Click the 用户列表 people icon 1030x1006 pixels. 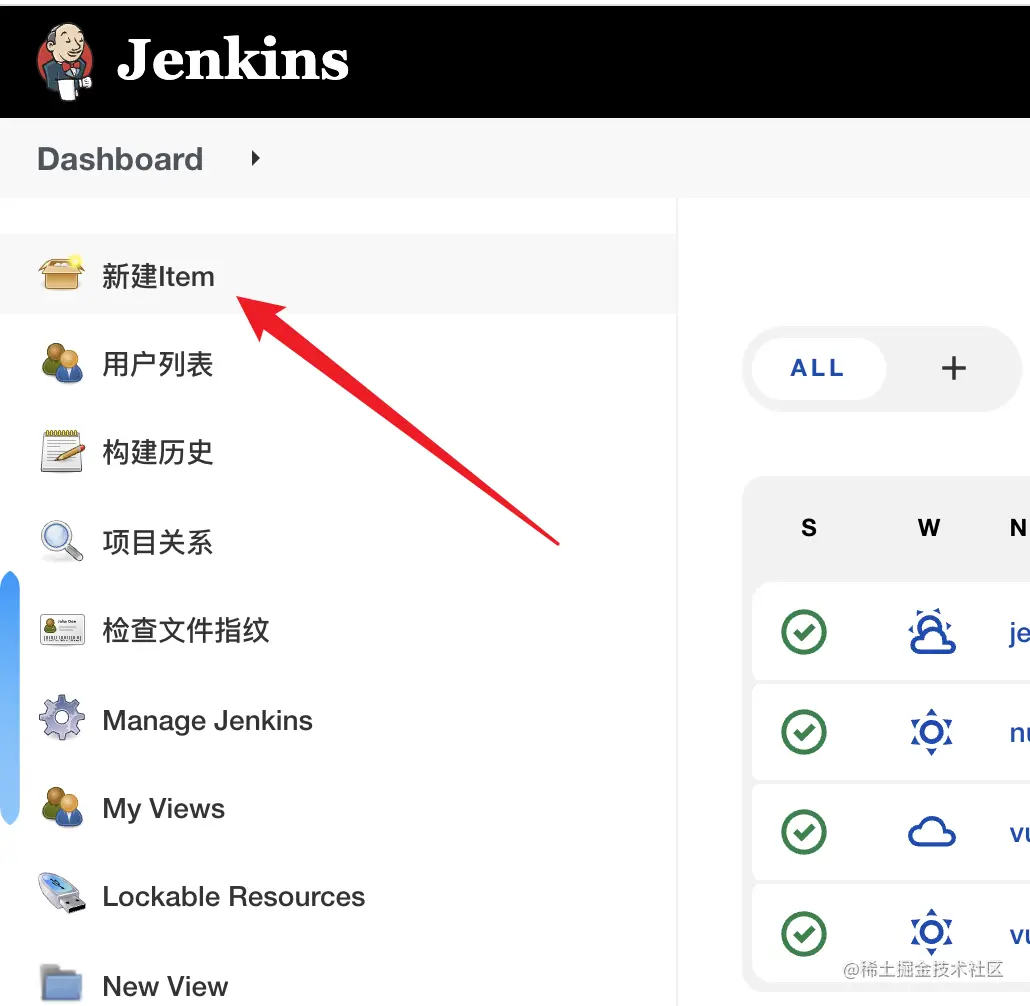pyautogui.click(x=62, y=363)
